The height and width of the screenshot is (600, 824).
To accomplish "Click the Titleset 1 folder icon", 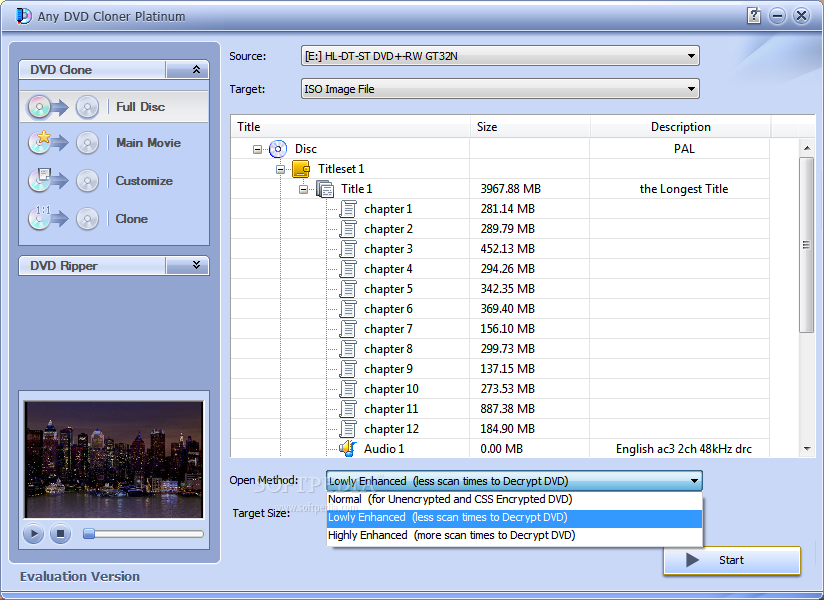I will click(301, 169).
